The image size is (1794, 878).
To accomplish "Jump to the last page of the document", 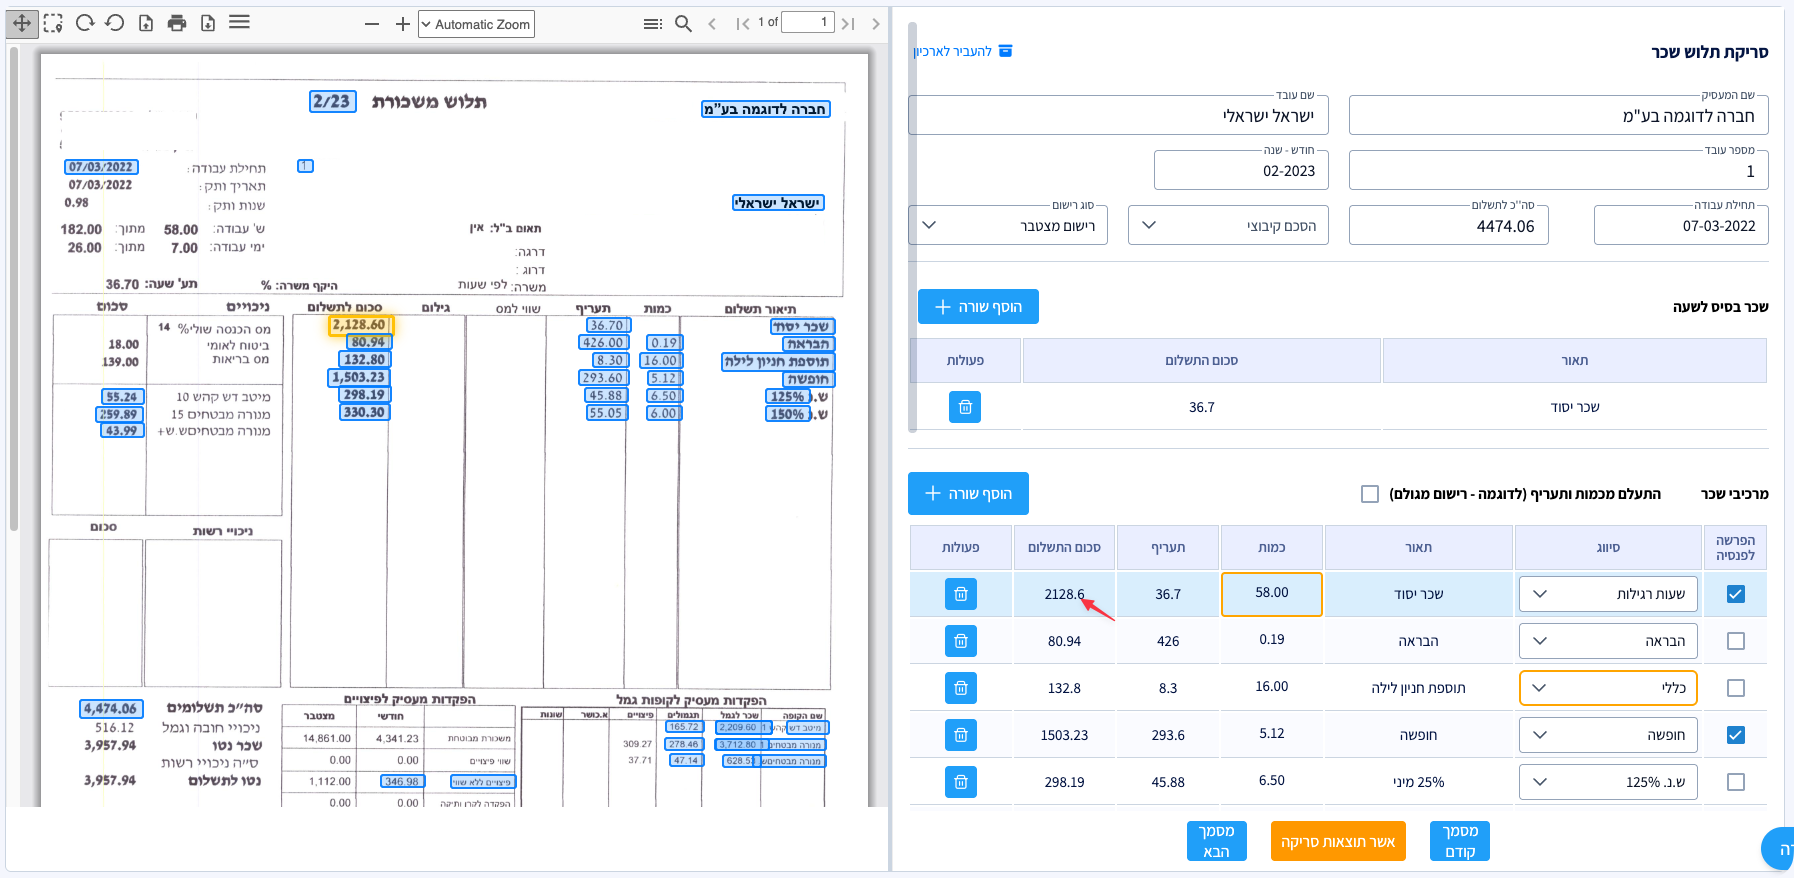I will [848, 23].
